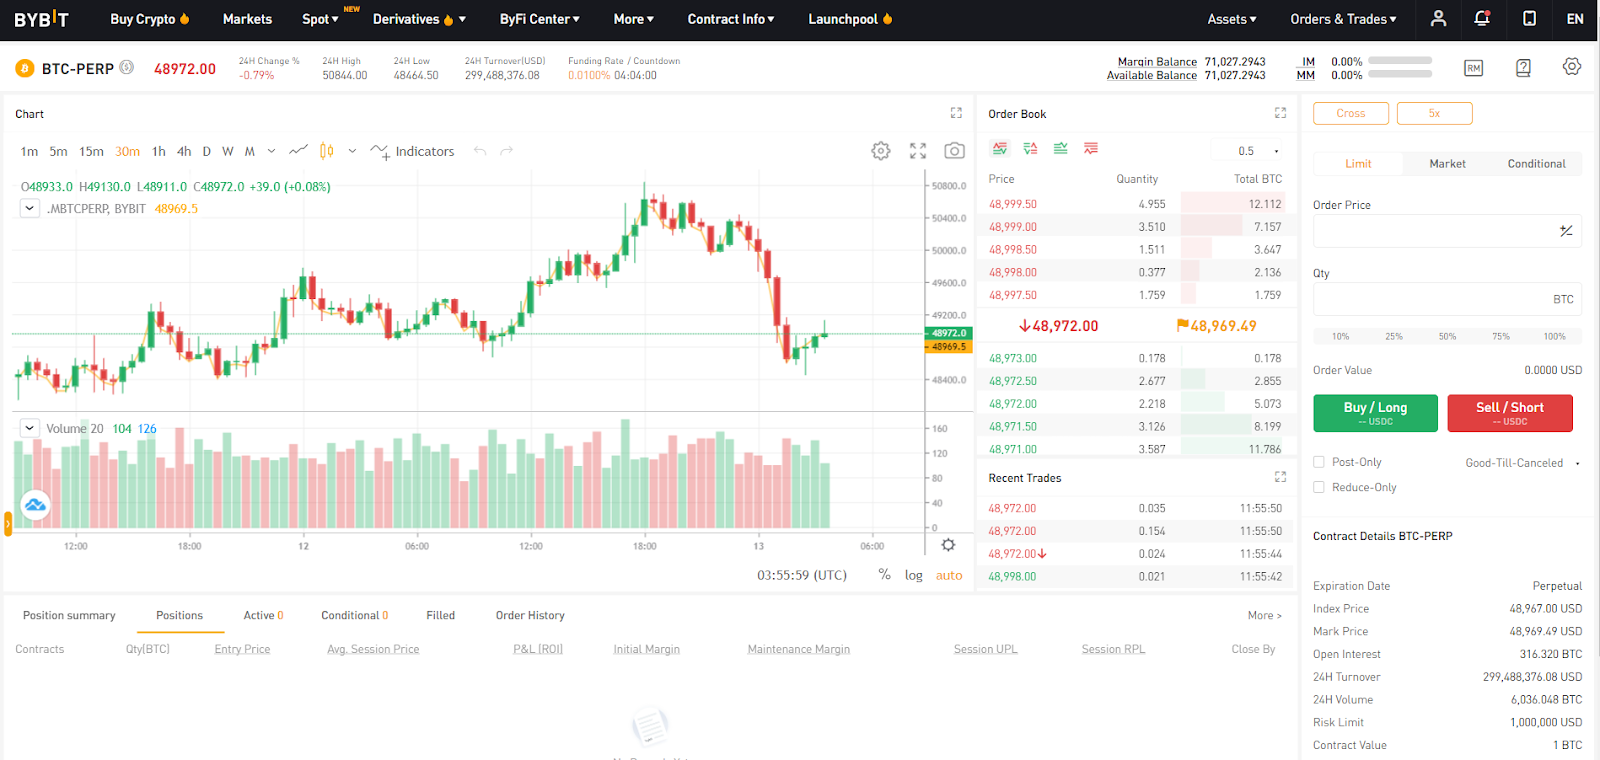Take a chart snapshot with camera icon

(x=954, y=151)
